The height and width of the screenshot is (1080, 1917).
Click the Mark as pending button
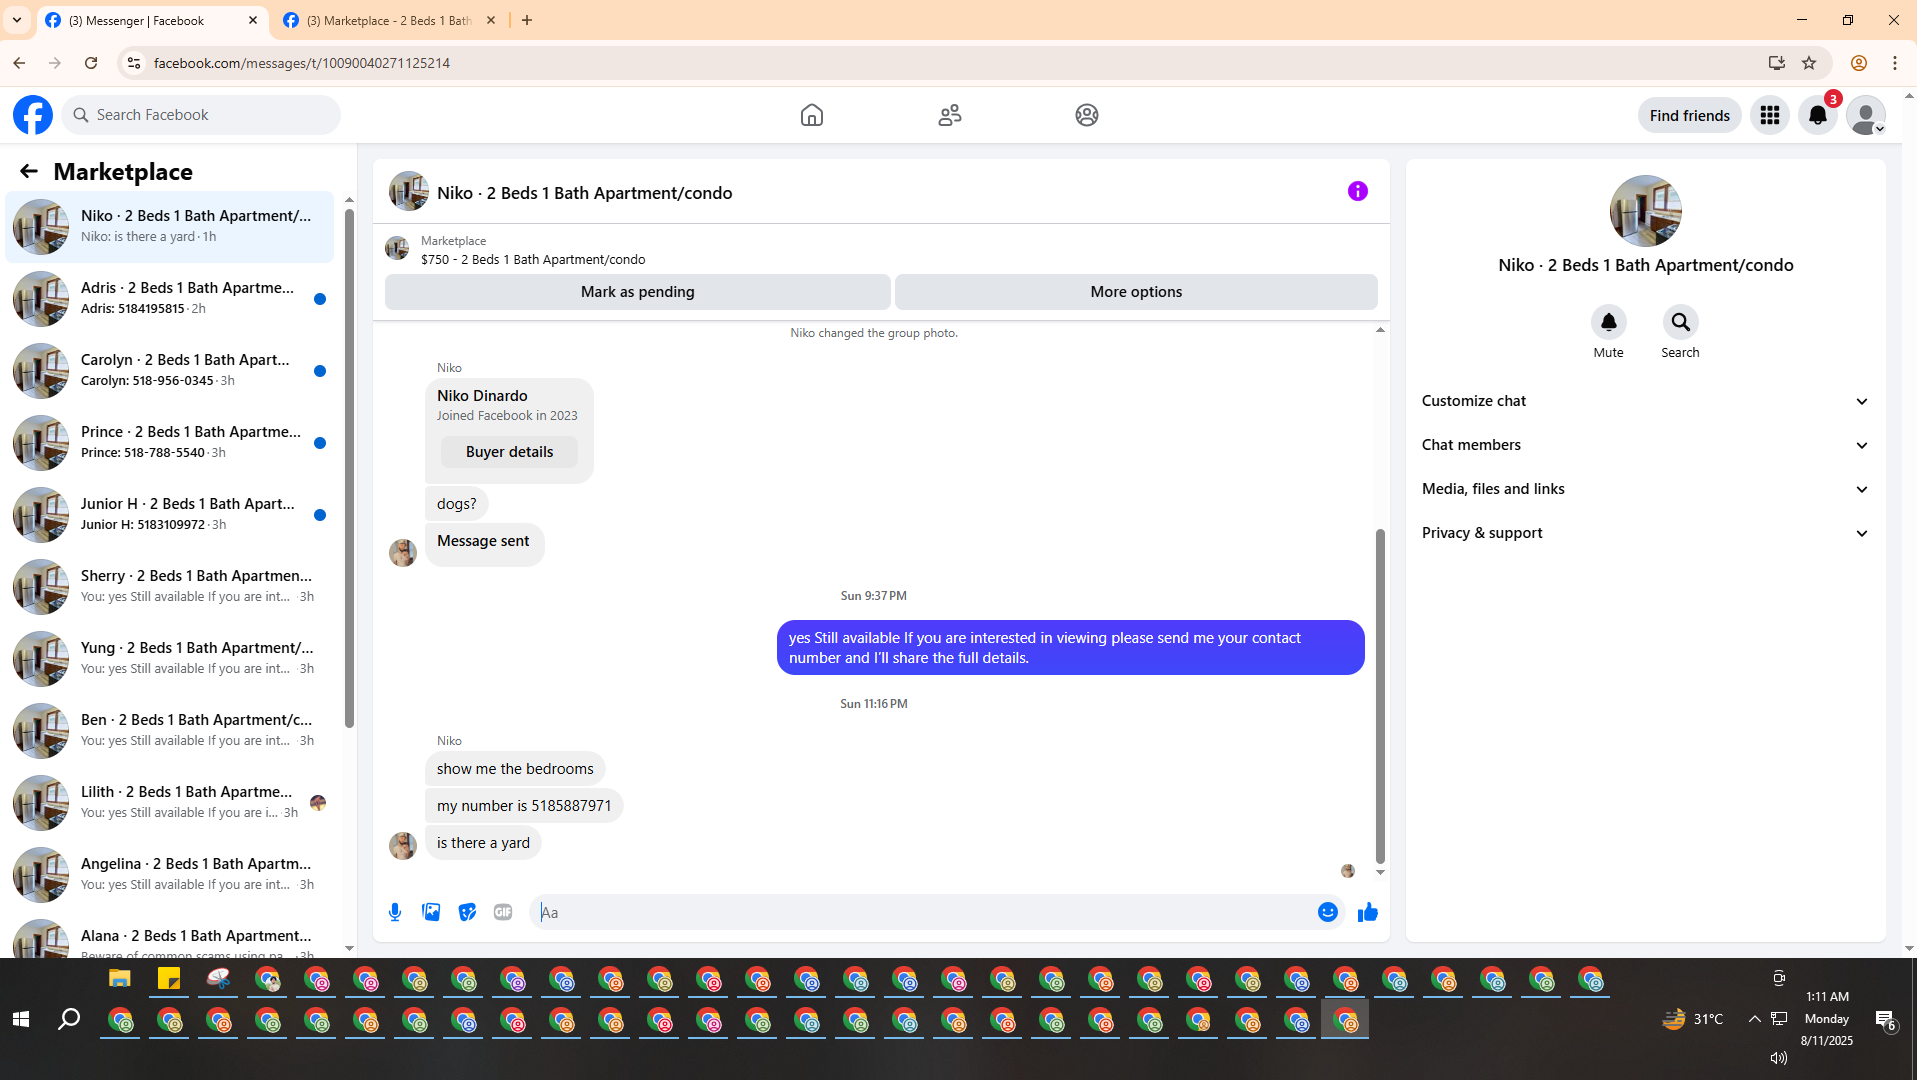pyautogui.click(x=637, y=292)
